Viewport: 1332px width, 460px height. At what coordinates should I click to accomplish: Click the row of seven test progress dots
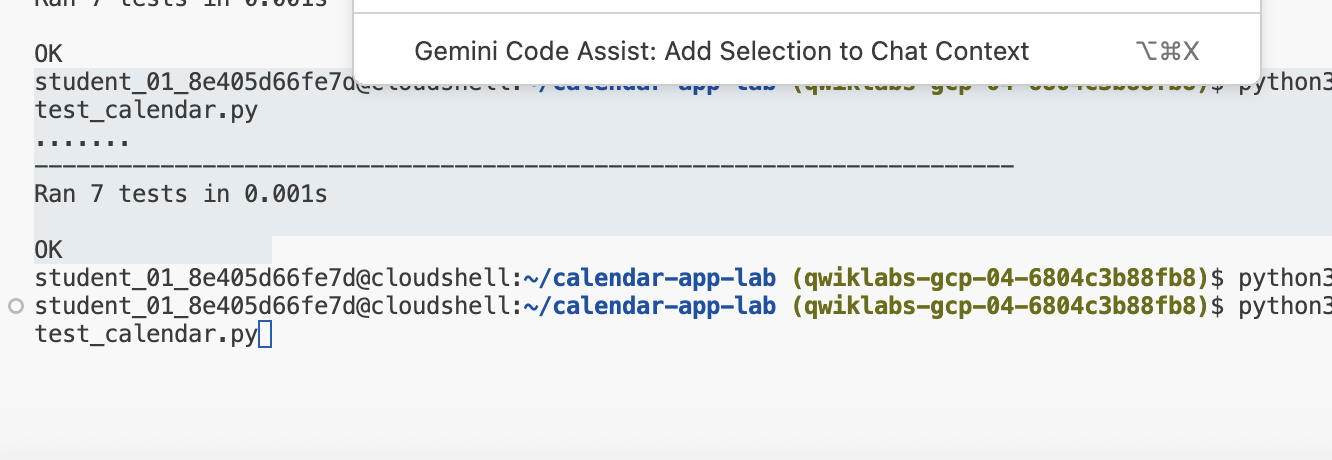[82, 138]
